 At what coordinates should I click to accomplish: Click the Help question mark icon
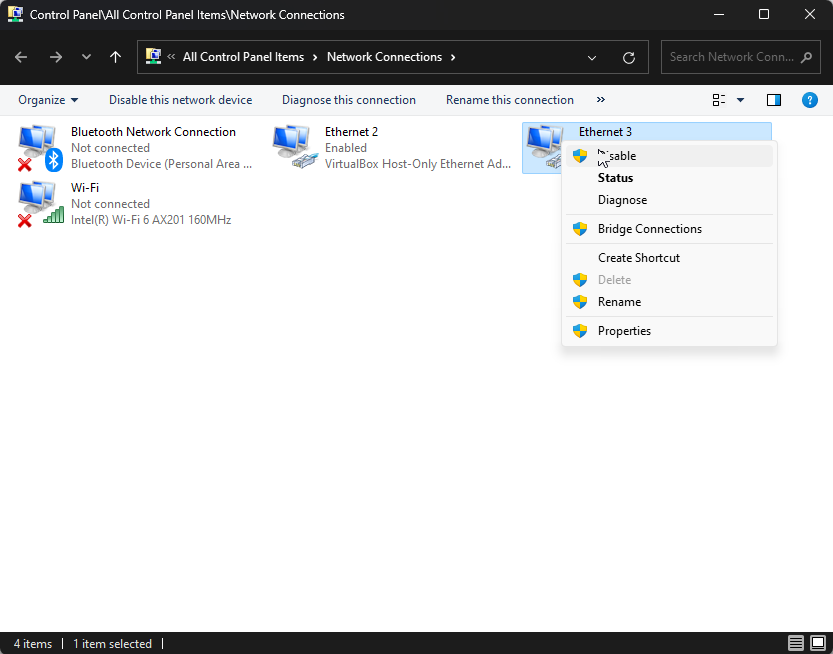(810, 100)
